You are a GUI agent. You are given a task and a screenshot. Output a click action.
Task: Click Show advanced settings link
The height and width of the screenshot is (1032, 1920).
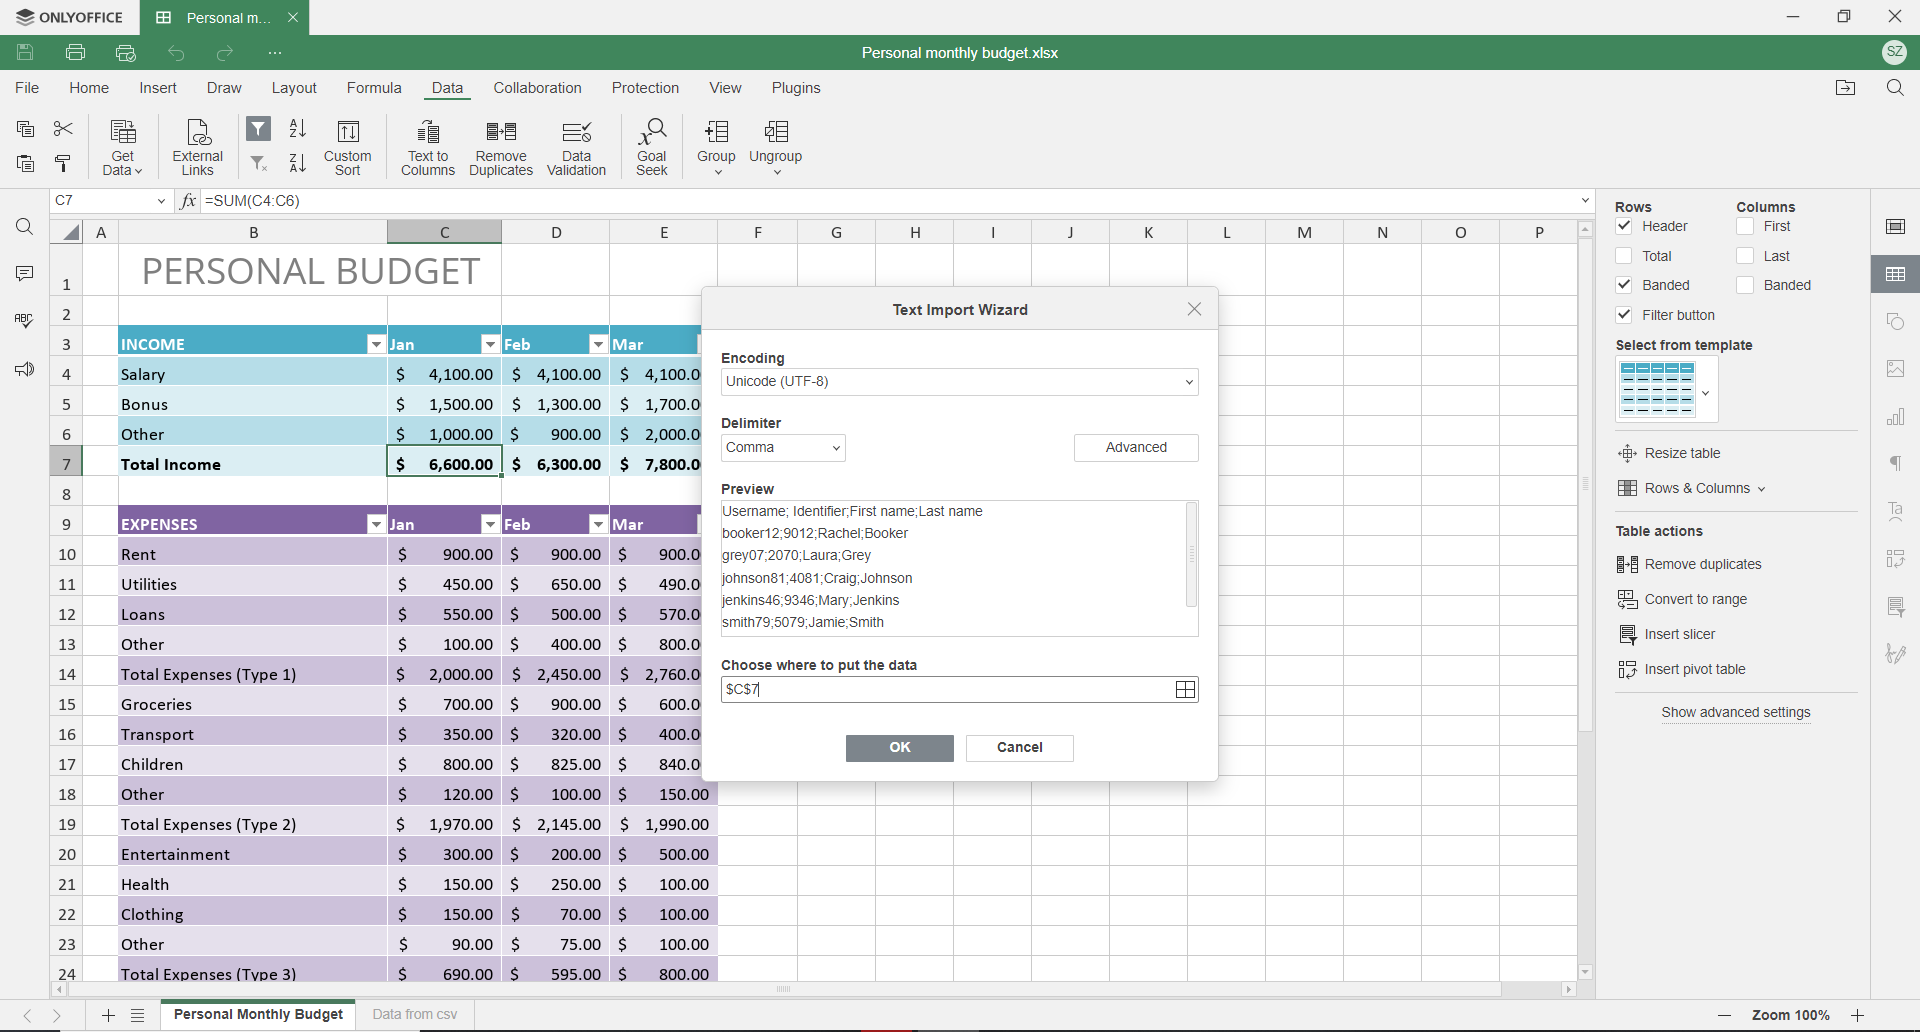point(1736,713)
